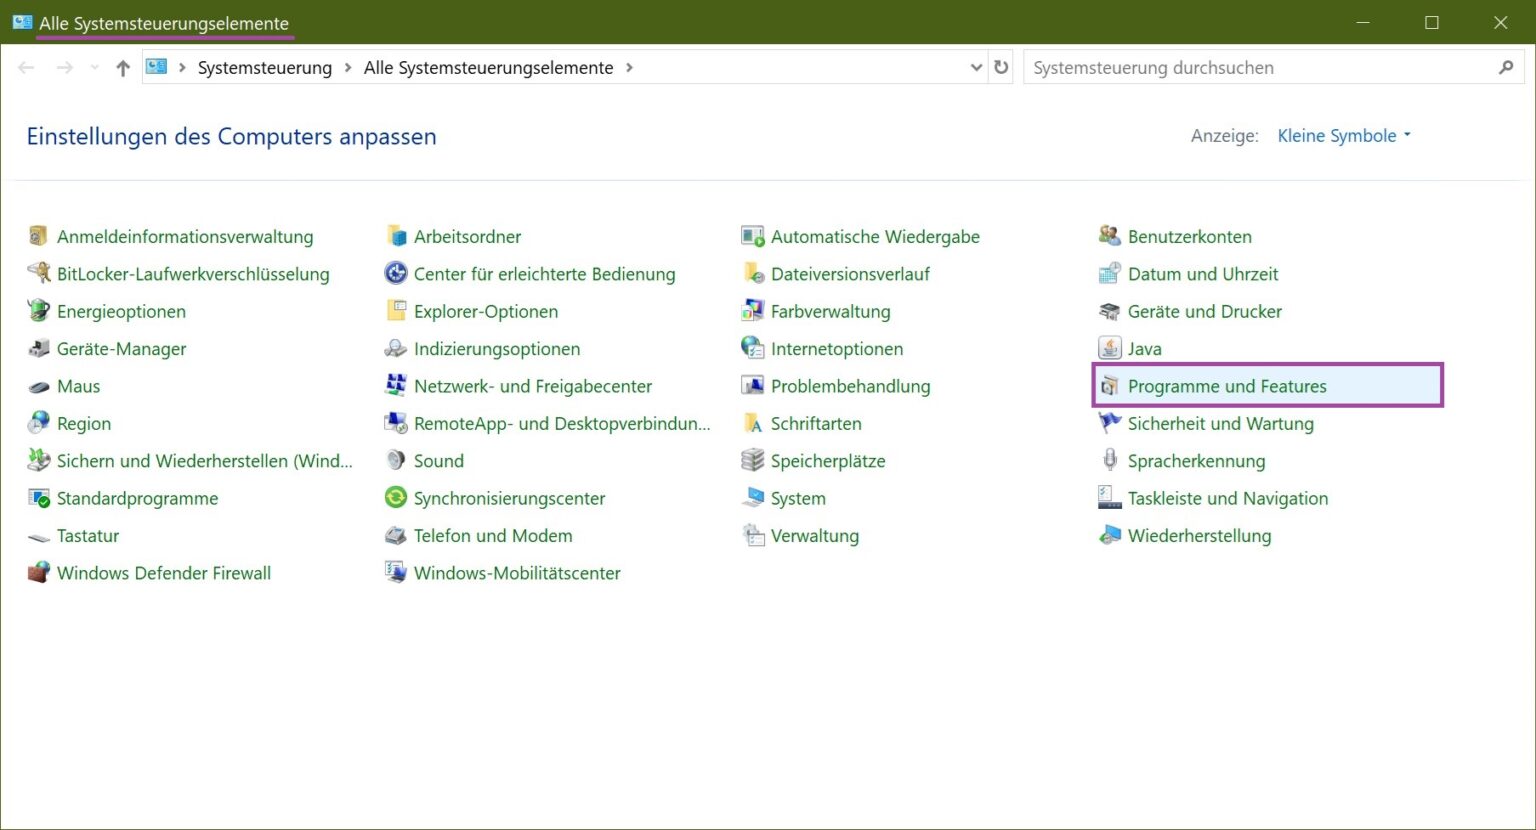This screenshot has width=1536, height=830.
Task: Open the Benutzerkonten link
Action: 1189,237
